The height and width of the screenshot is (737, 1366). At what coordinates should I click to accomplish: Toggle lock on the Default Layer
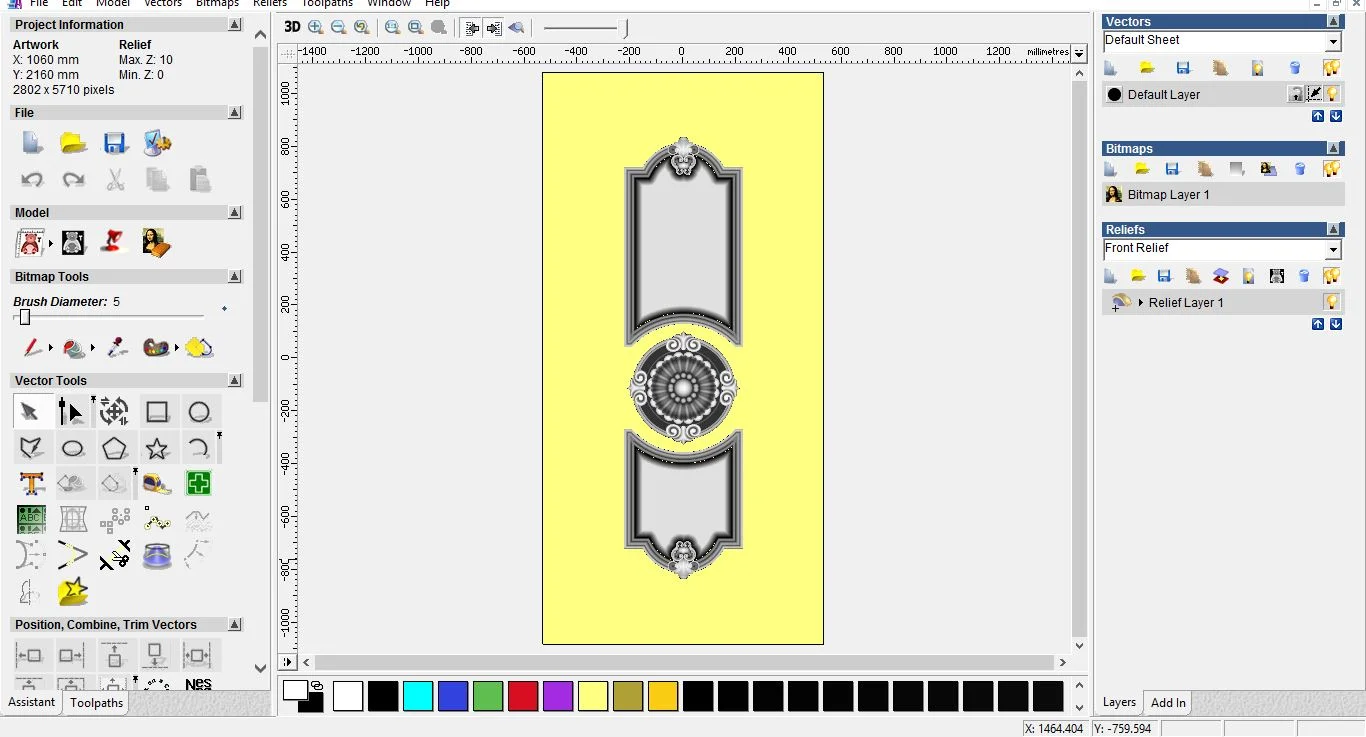click(x=1296, y=94)
